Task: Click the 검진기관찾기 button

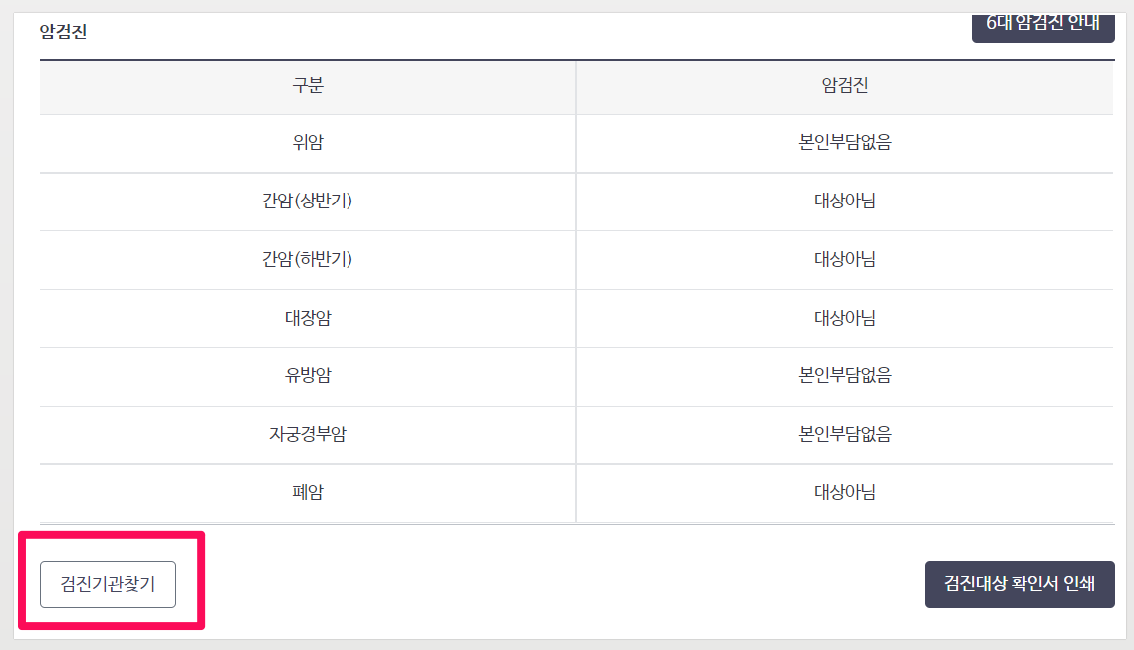Action: (108, 584)
